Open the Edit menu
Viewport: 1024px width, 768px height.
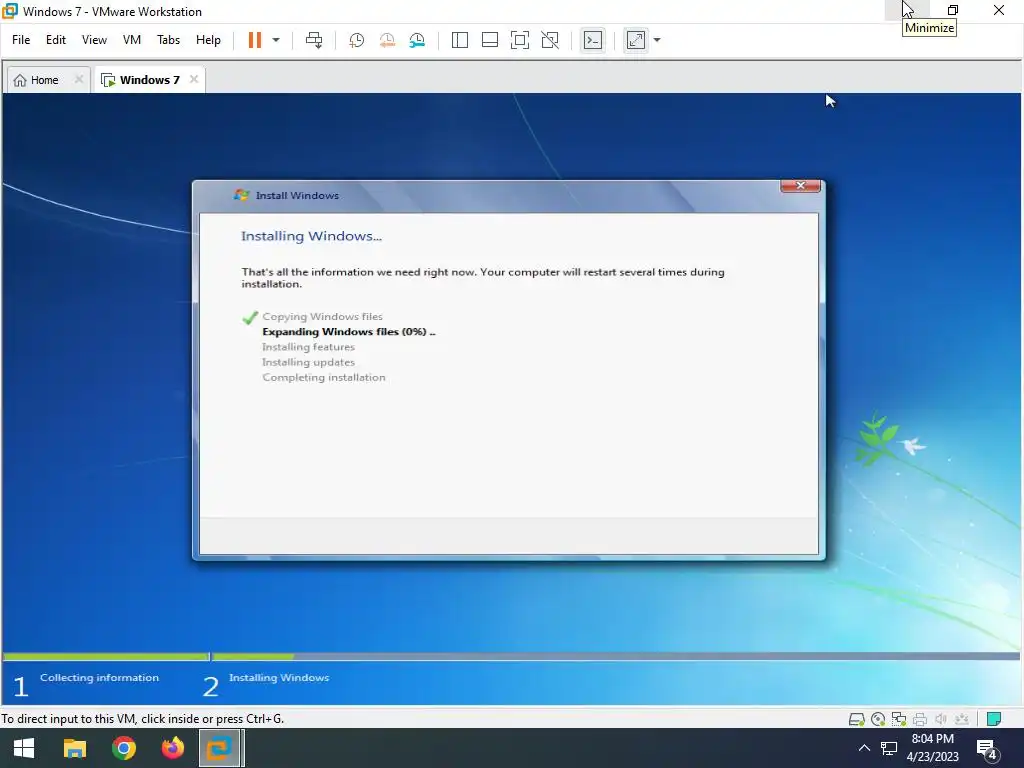point(56,40)
